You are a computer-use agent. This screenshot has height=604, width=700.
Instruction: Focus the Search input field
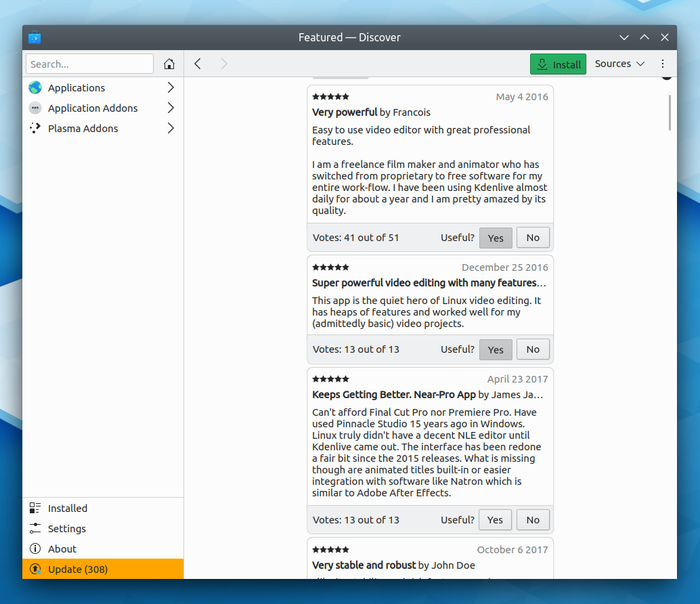click(90, 64)
